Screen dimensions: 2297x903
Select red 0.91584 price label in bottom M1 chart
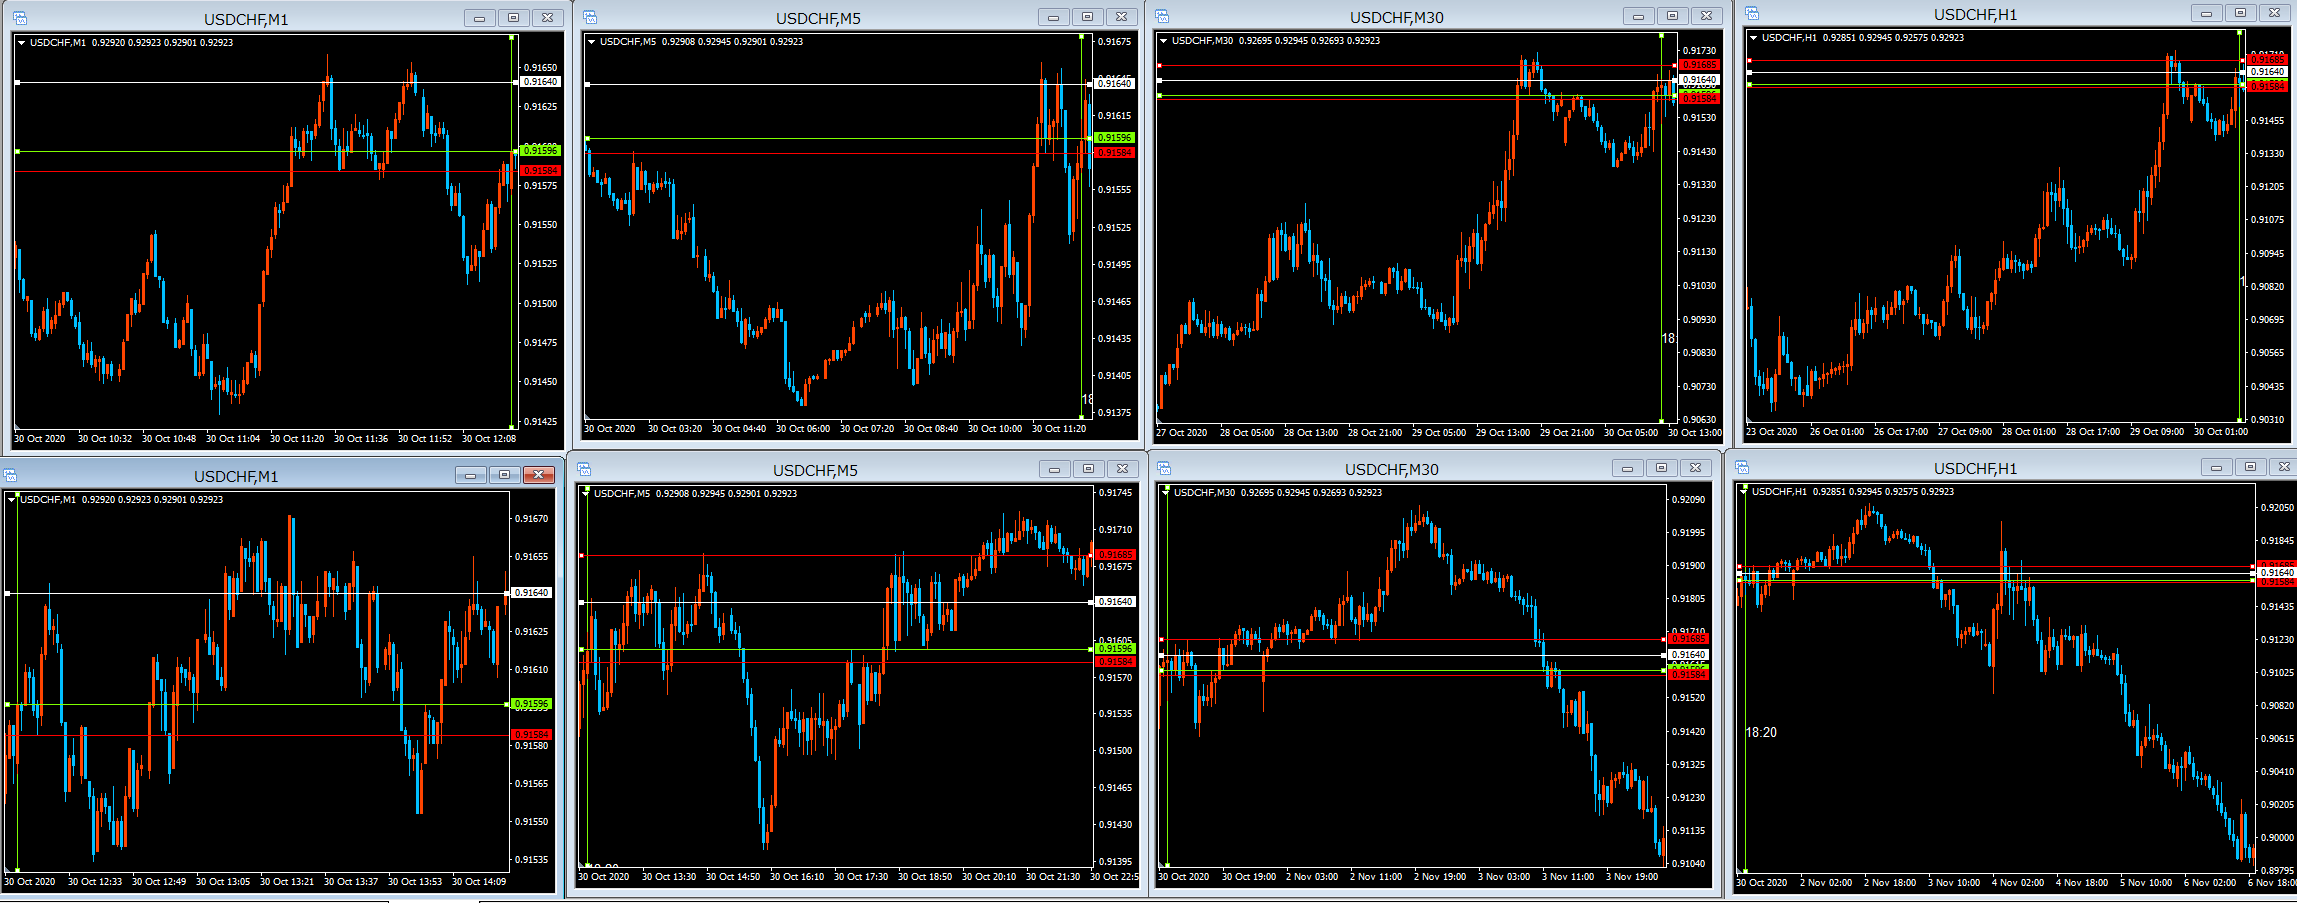(x=531, y=735)
